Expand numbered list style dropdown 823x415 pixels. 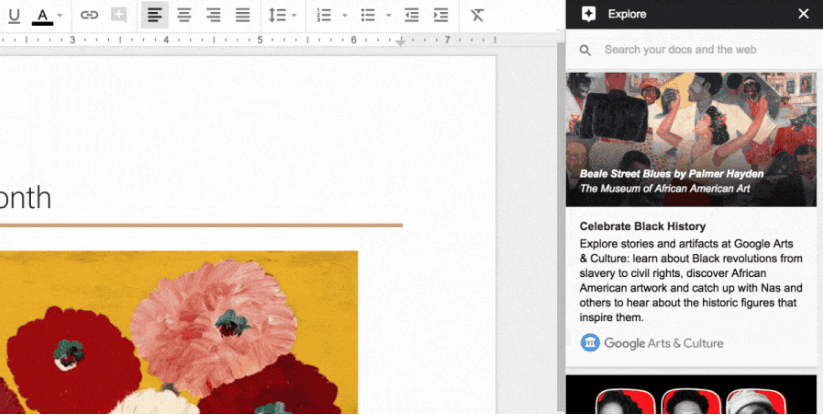(344, 15)
